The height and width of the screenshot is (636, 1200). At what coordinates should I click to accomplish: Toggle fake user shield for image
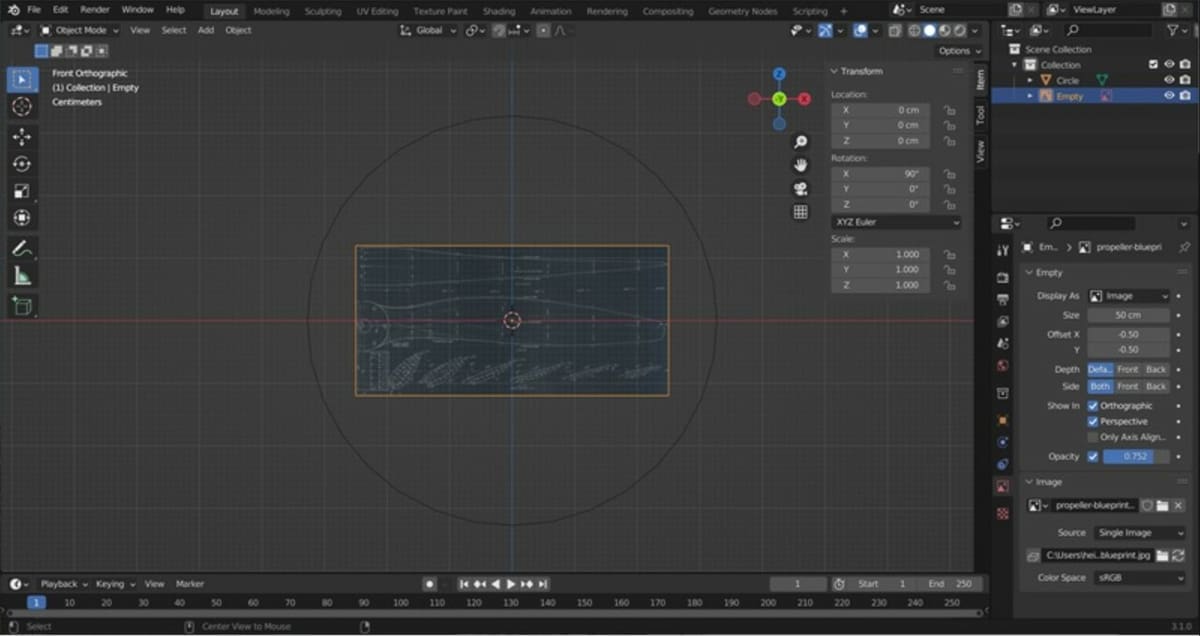click(x=1147, y=505)
